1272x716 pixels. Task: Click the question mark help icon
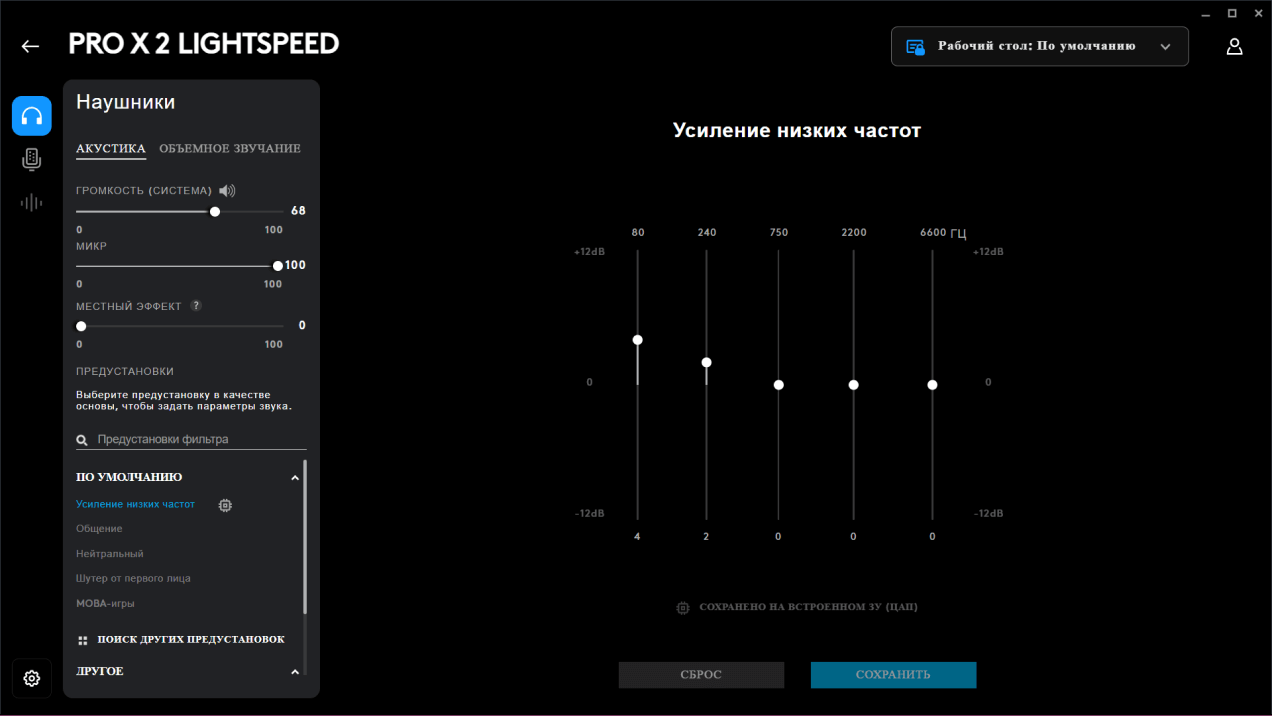coord(196,306)
